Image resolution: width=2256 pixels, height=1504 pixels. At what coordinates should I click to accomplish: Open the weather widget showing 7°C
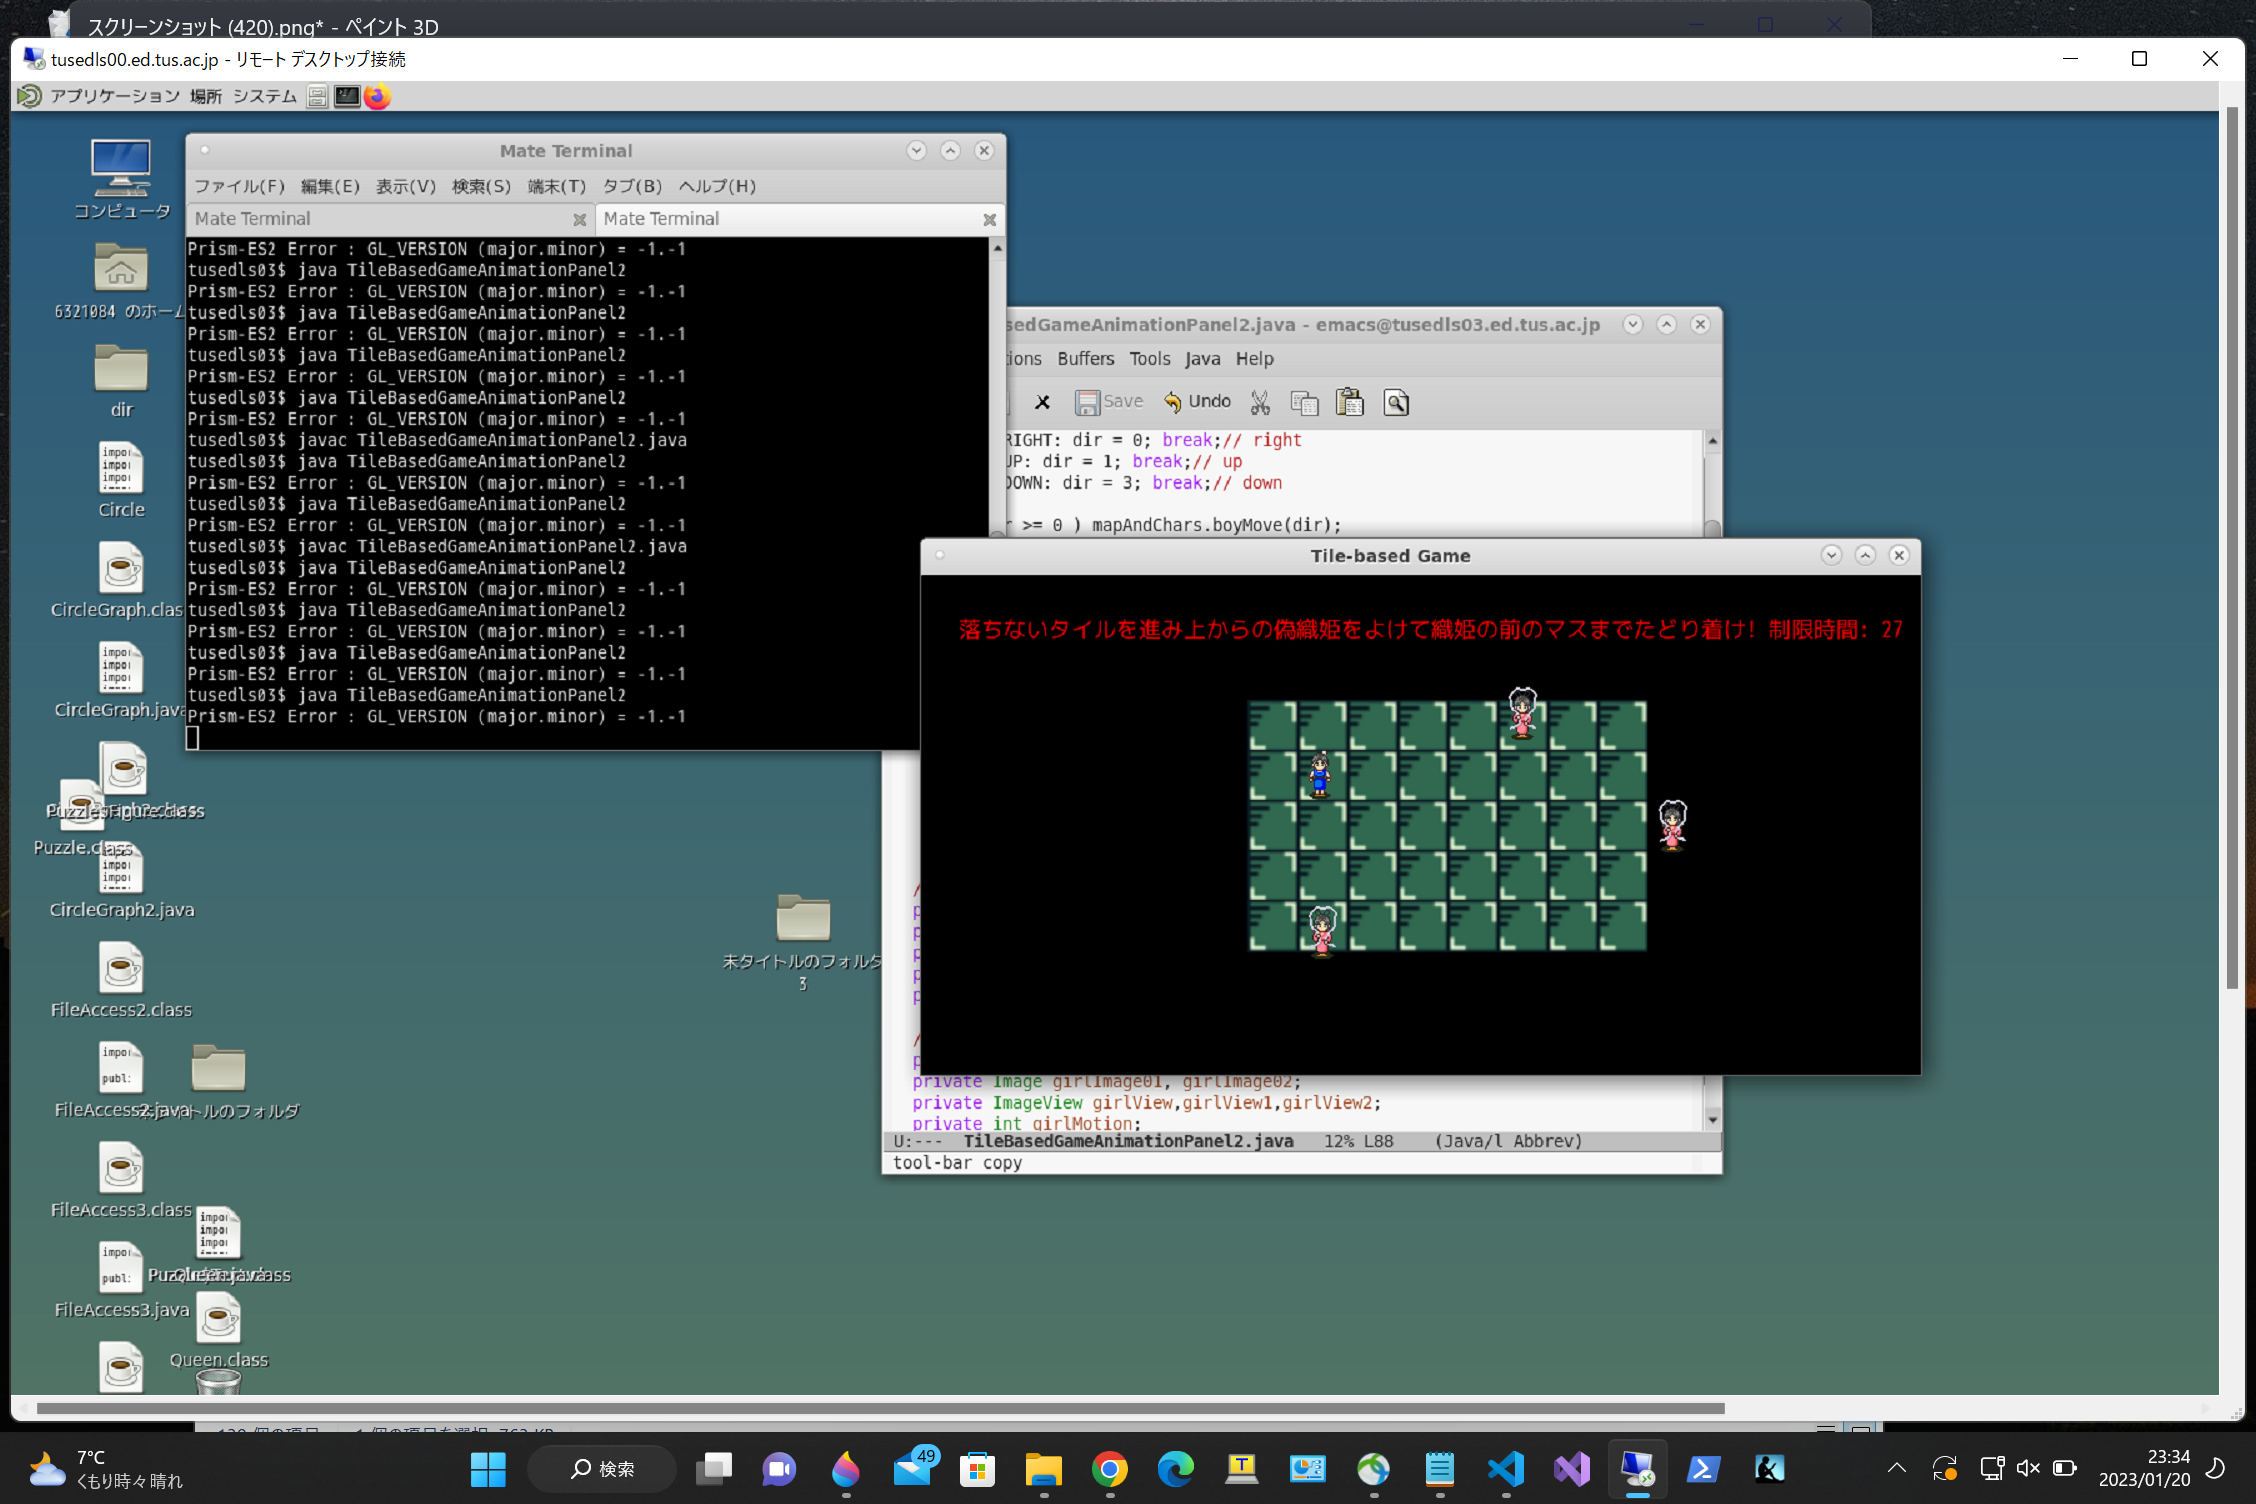coord(105,1468)
